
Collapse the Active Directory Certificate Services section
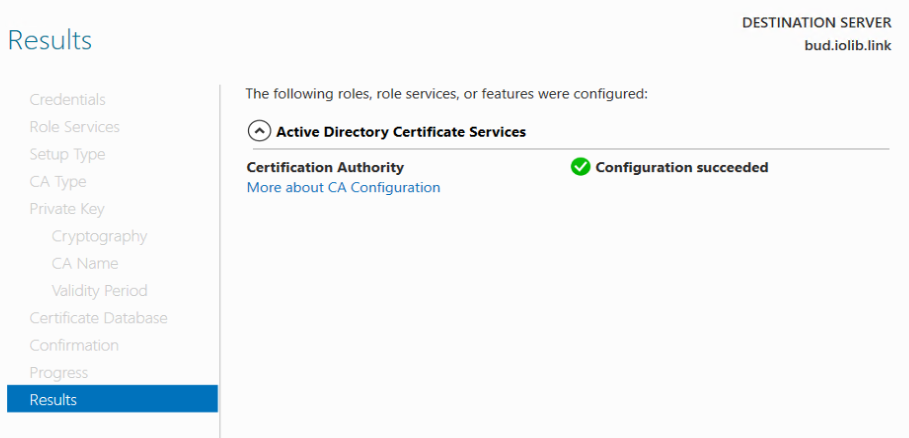[x=259, y=132]
